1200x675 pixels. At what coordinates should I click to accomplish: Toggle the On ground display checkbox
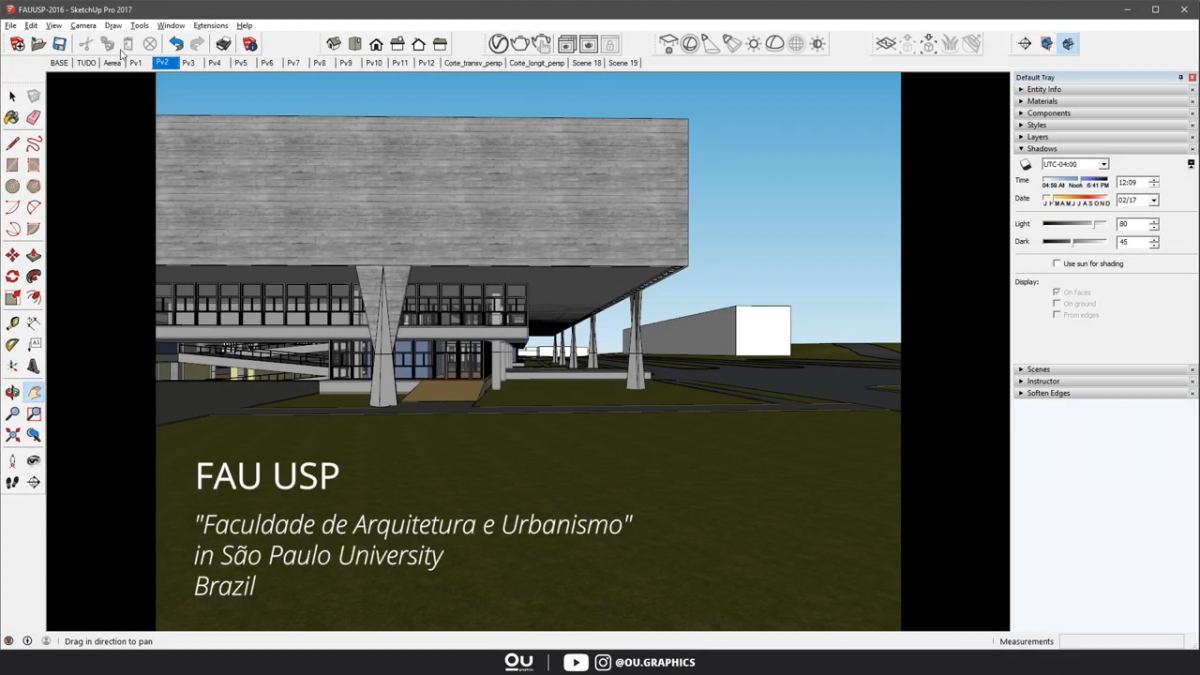point(1057,303)
